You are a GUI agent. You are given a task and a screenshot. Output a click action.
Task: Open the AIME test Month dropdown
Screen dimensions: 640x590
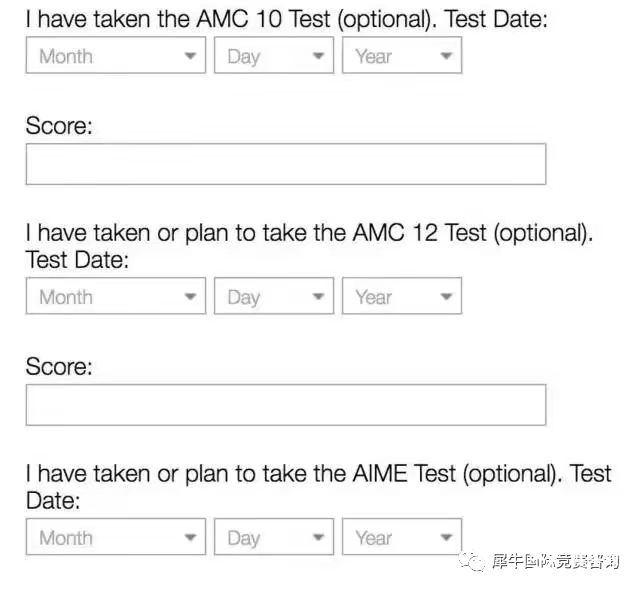pos(115,538)
